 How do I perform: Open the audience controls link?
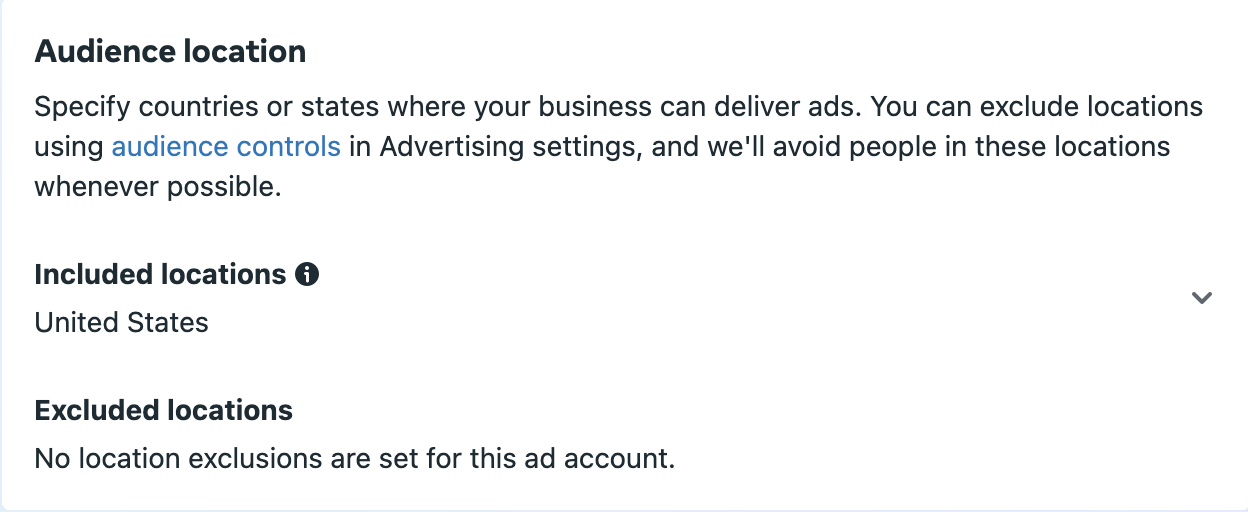(226, 147)
